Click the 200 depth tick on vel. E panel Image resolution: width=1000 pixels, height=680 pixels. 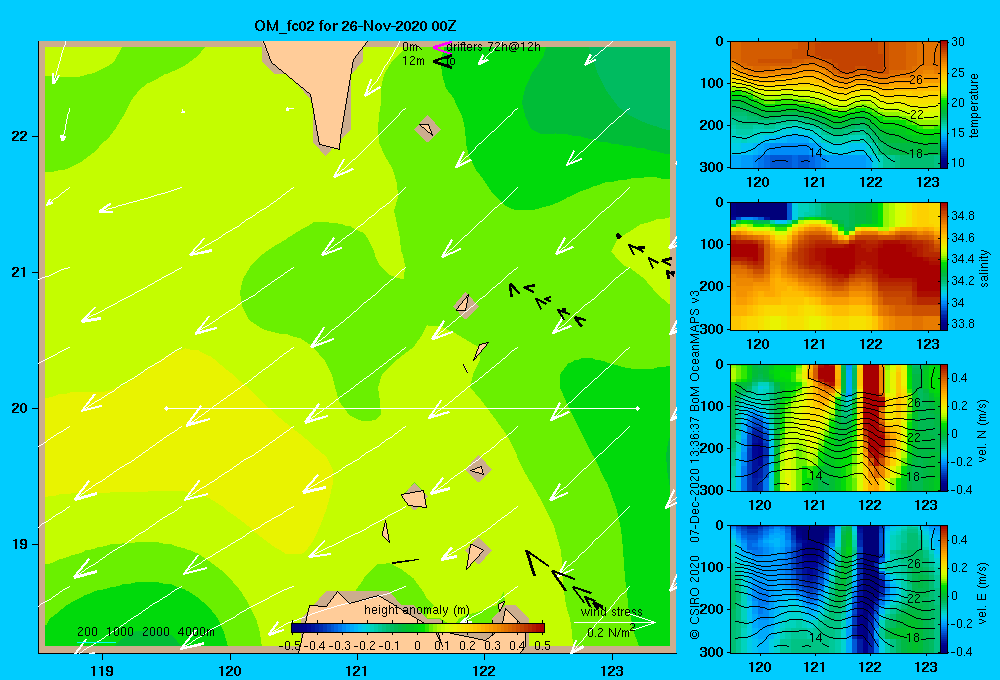710,609
